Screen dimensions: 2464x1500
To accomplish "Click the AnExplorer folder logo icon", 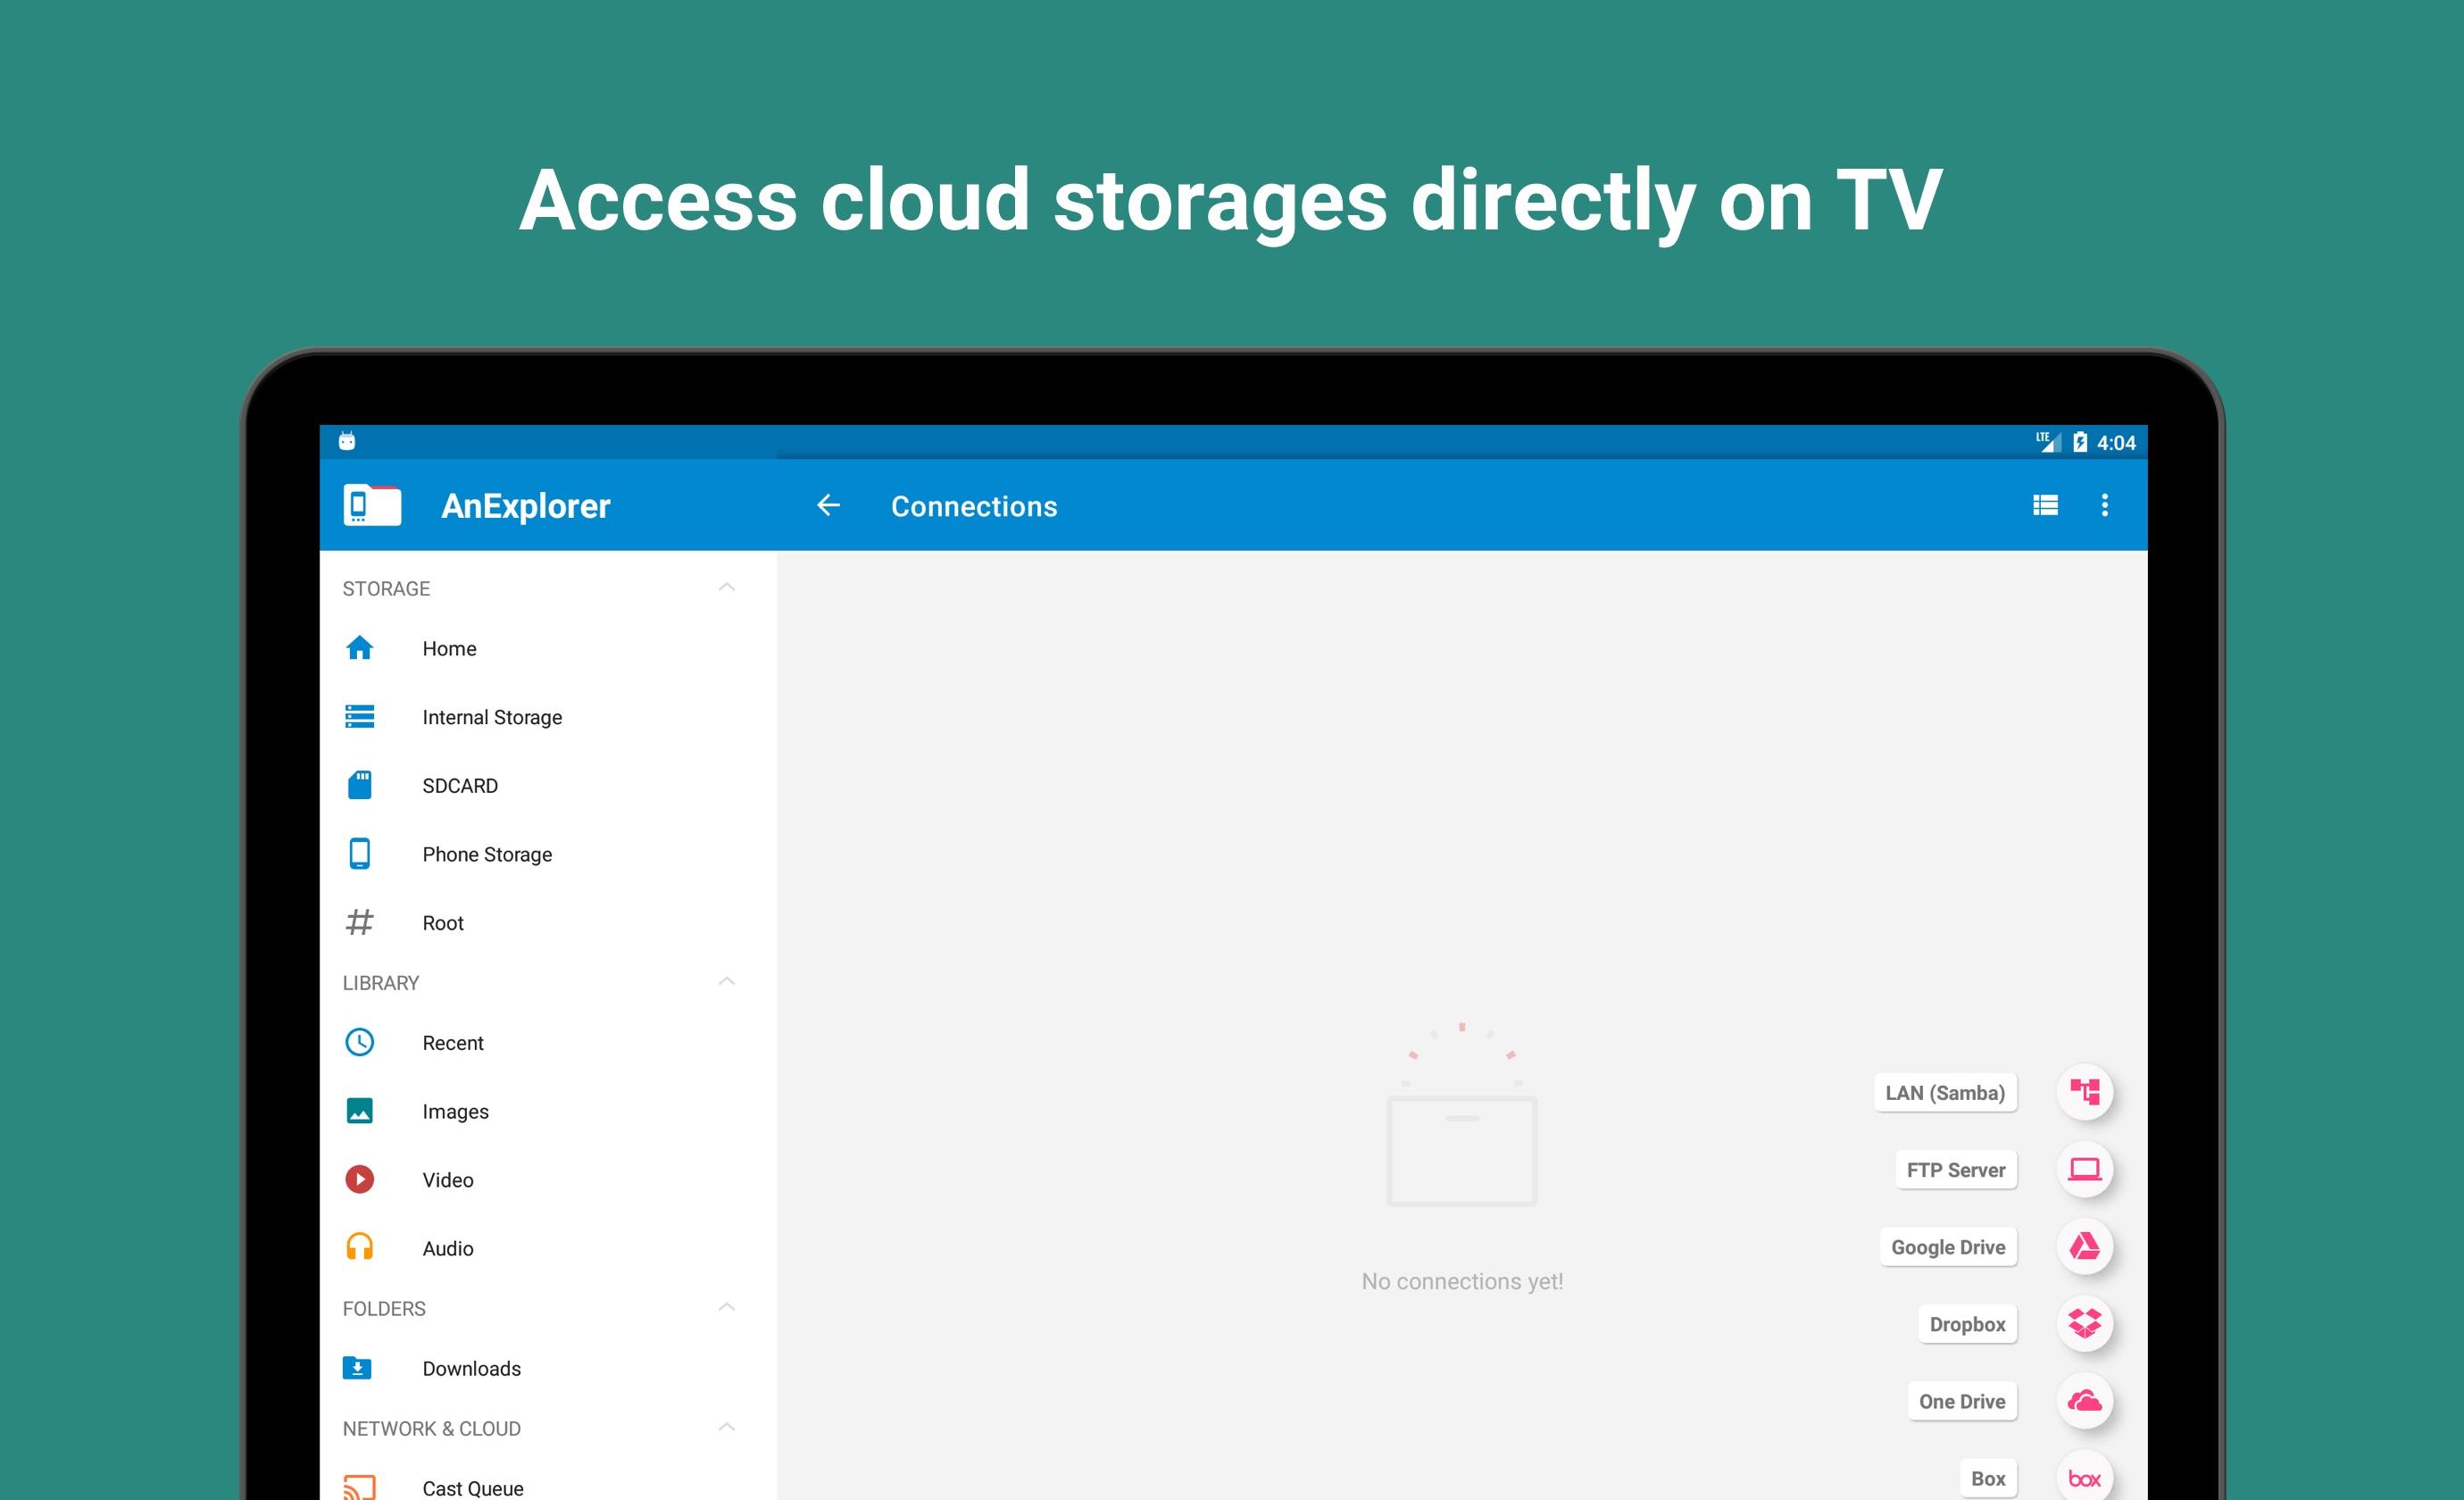I will pos(372,505).
